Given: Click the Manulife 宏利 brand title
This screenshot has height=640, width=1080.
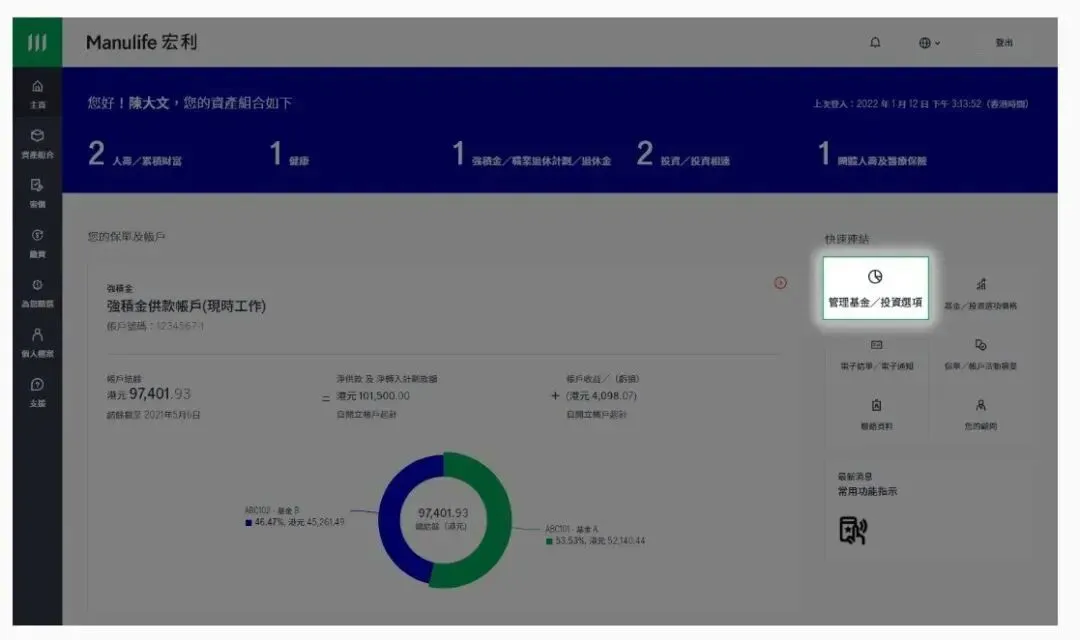Looking at the screenshot, I should 141,43.
